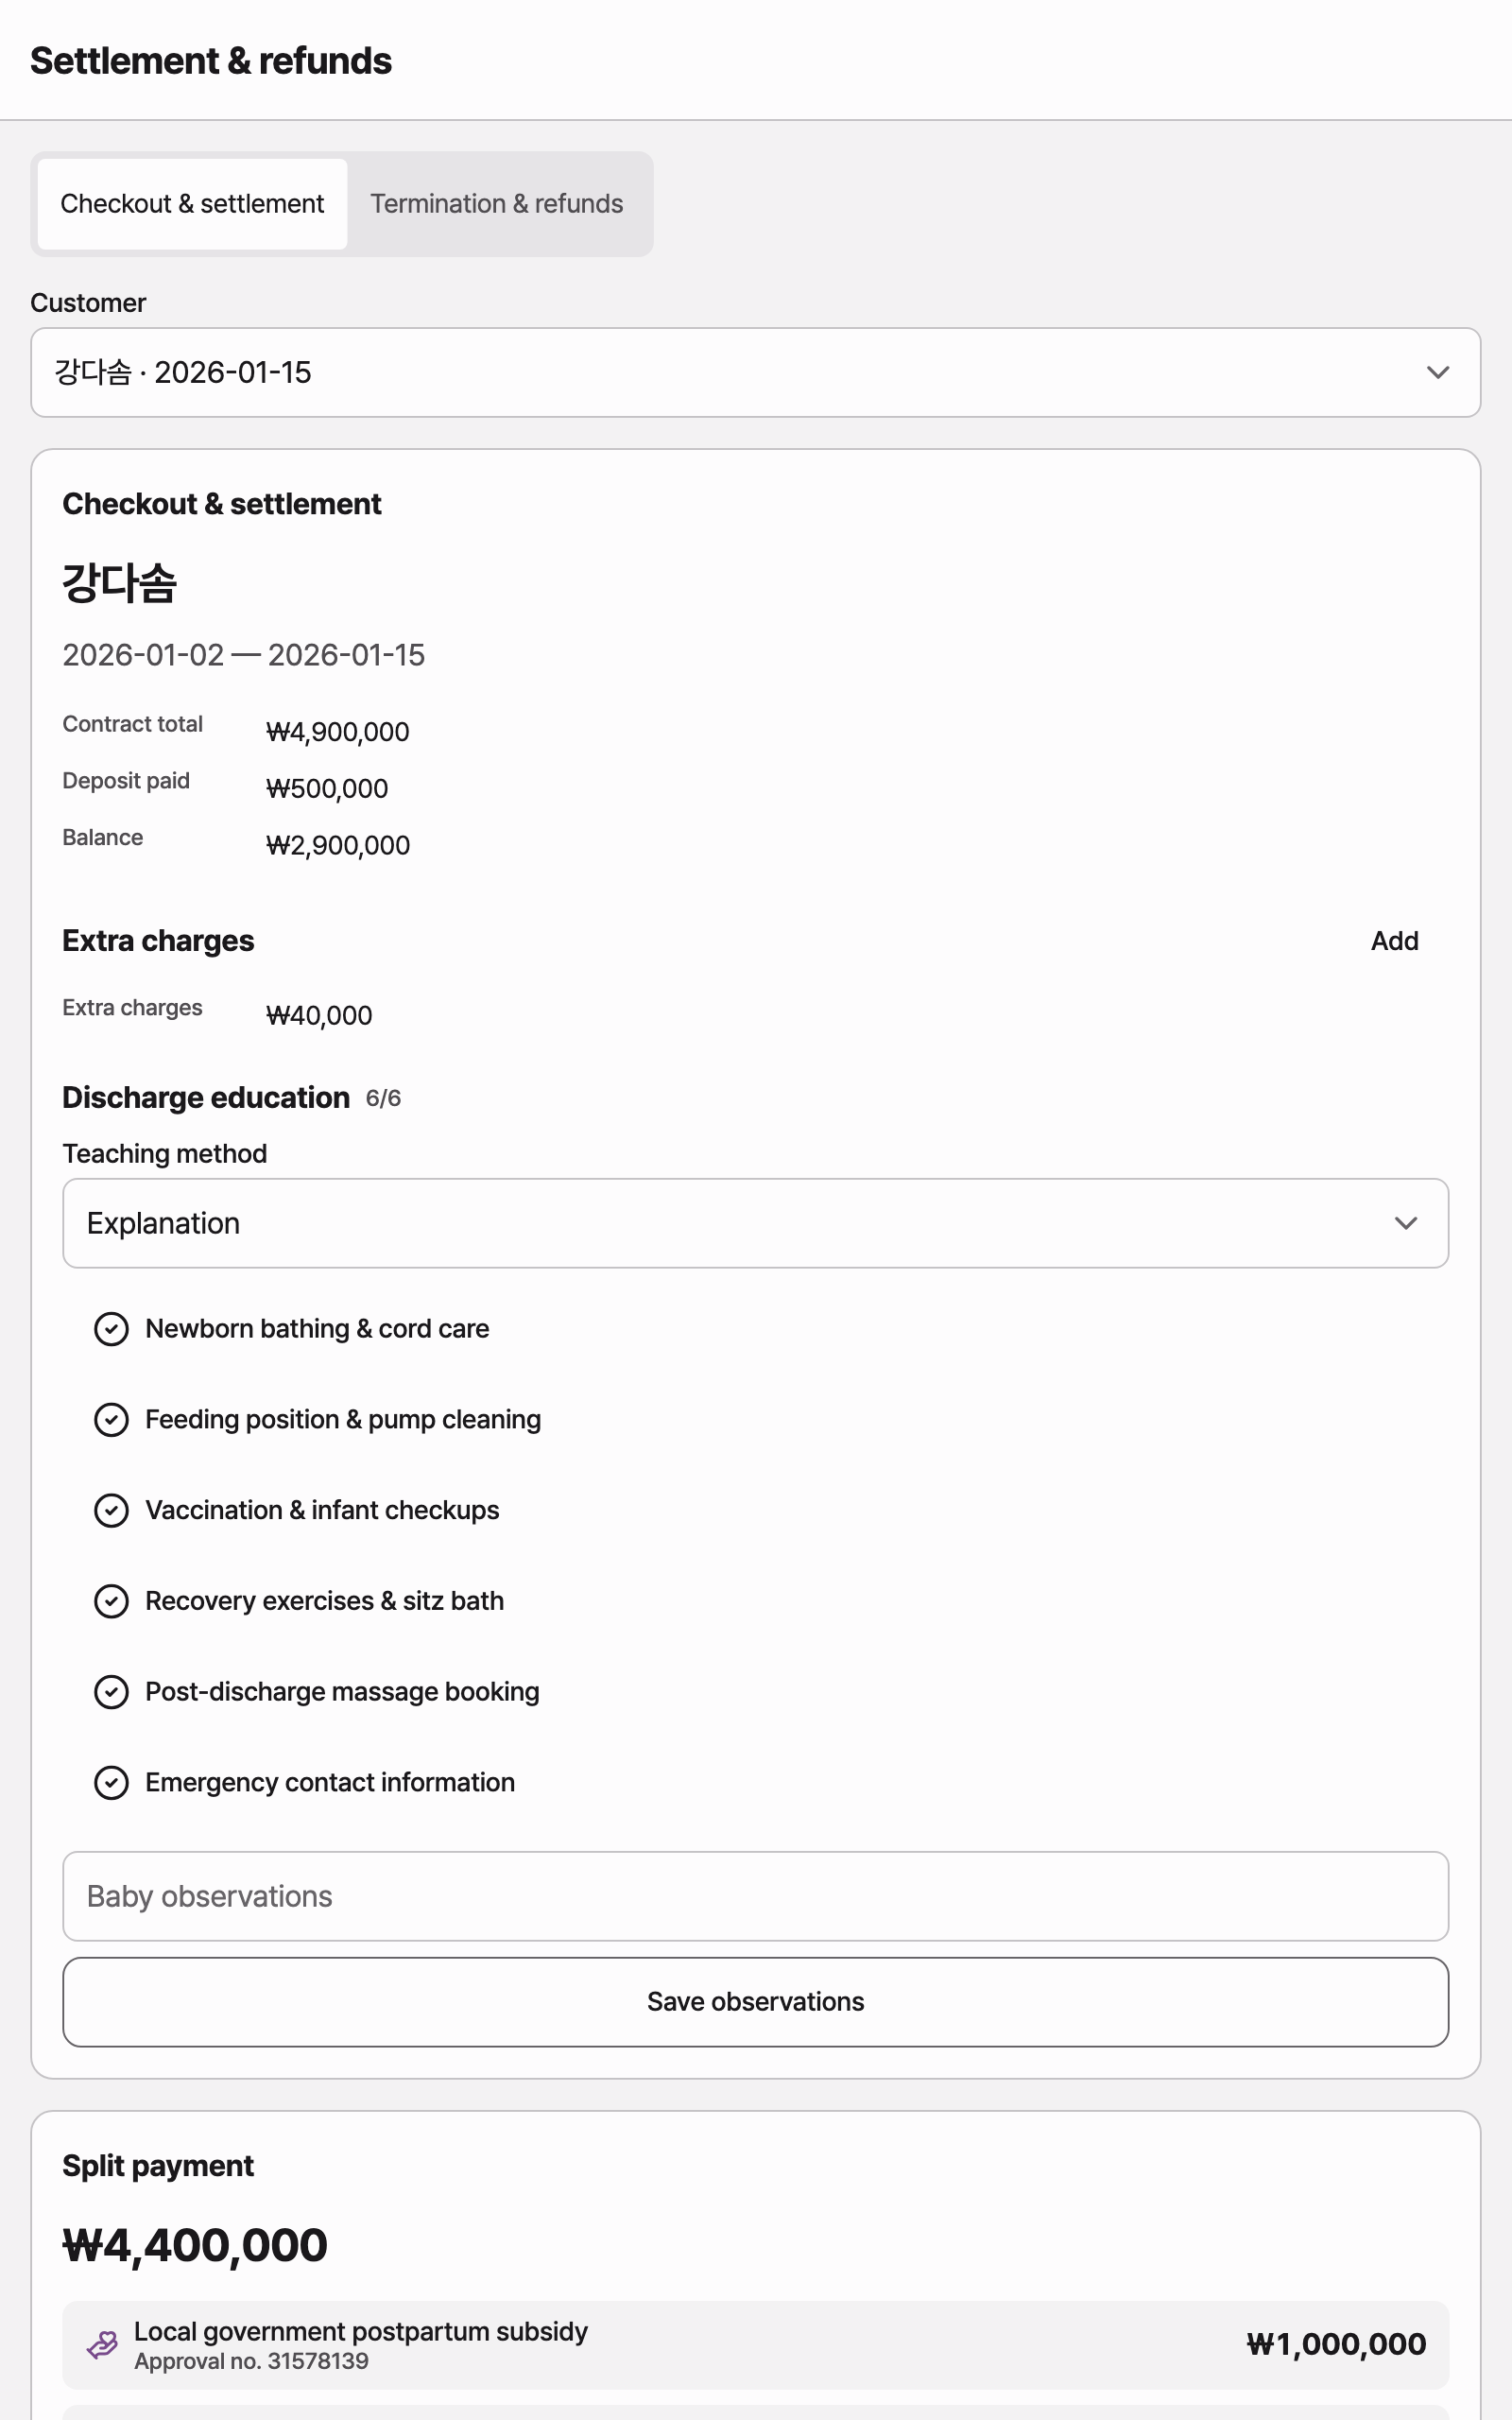Click the subsidy hand-heart icon
The width and height of the screenshot is (1512, 2420).
(x=102, y=2345)
